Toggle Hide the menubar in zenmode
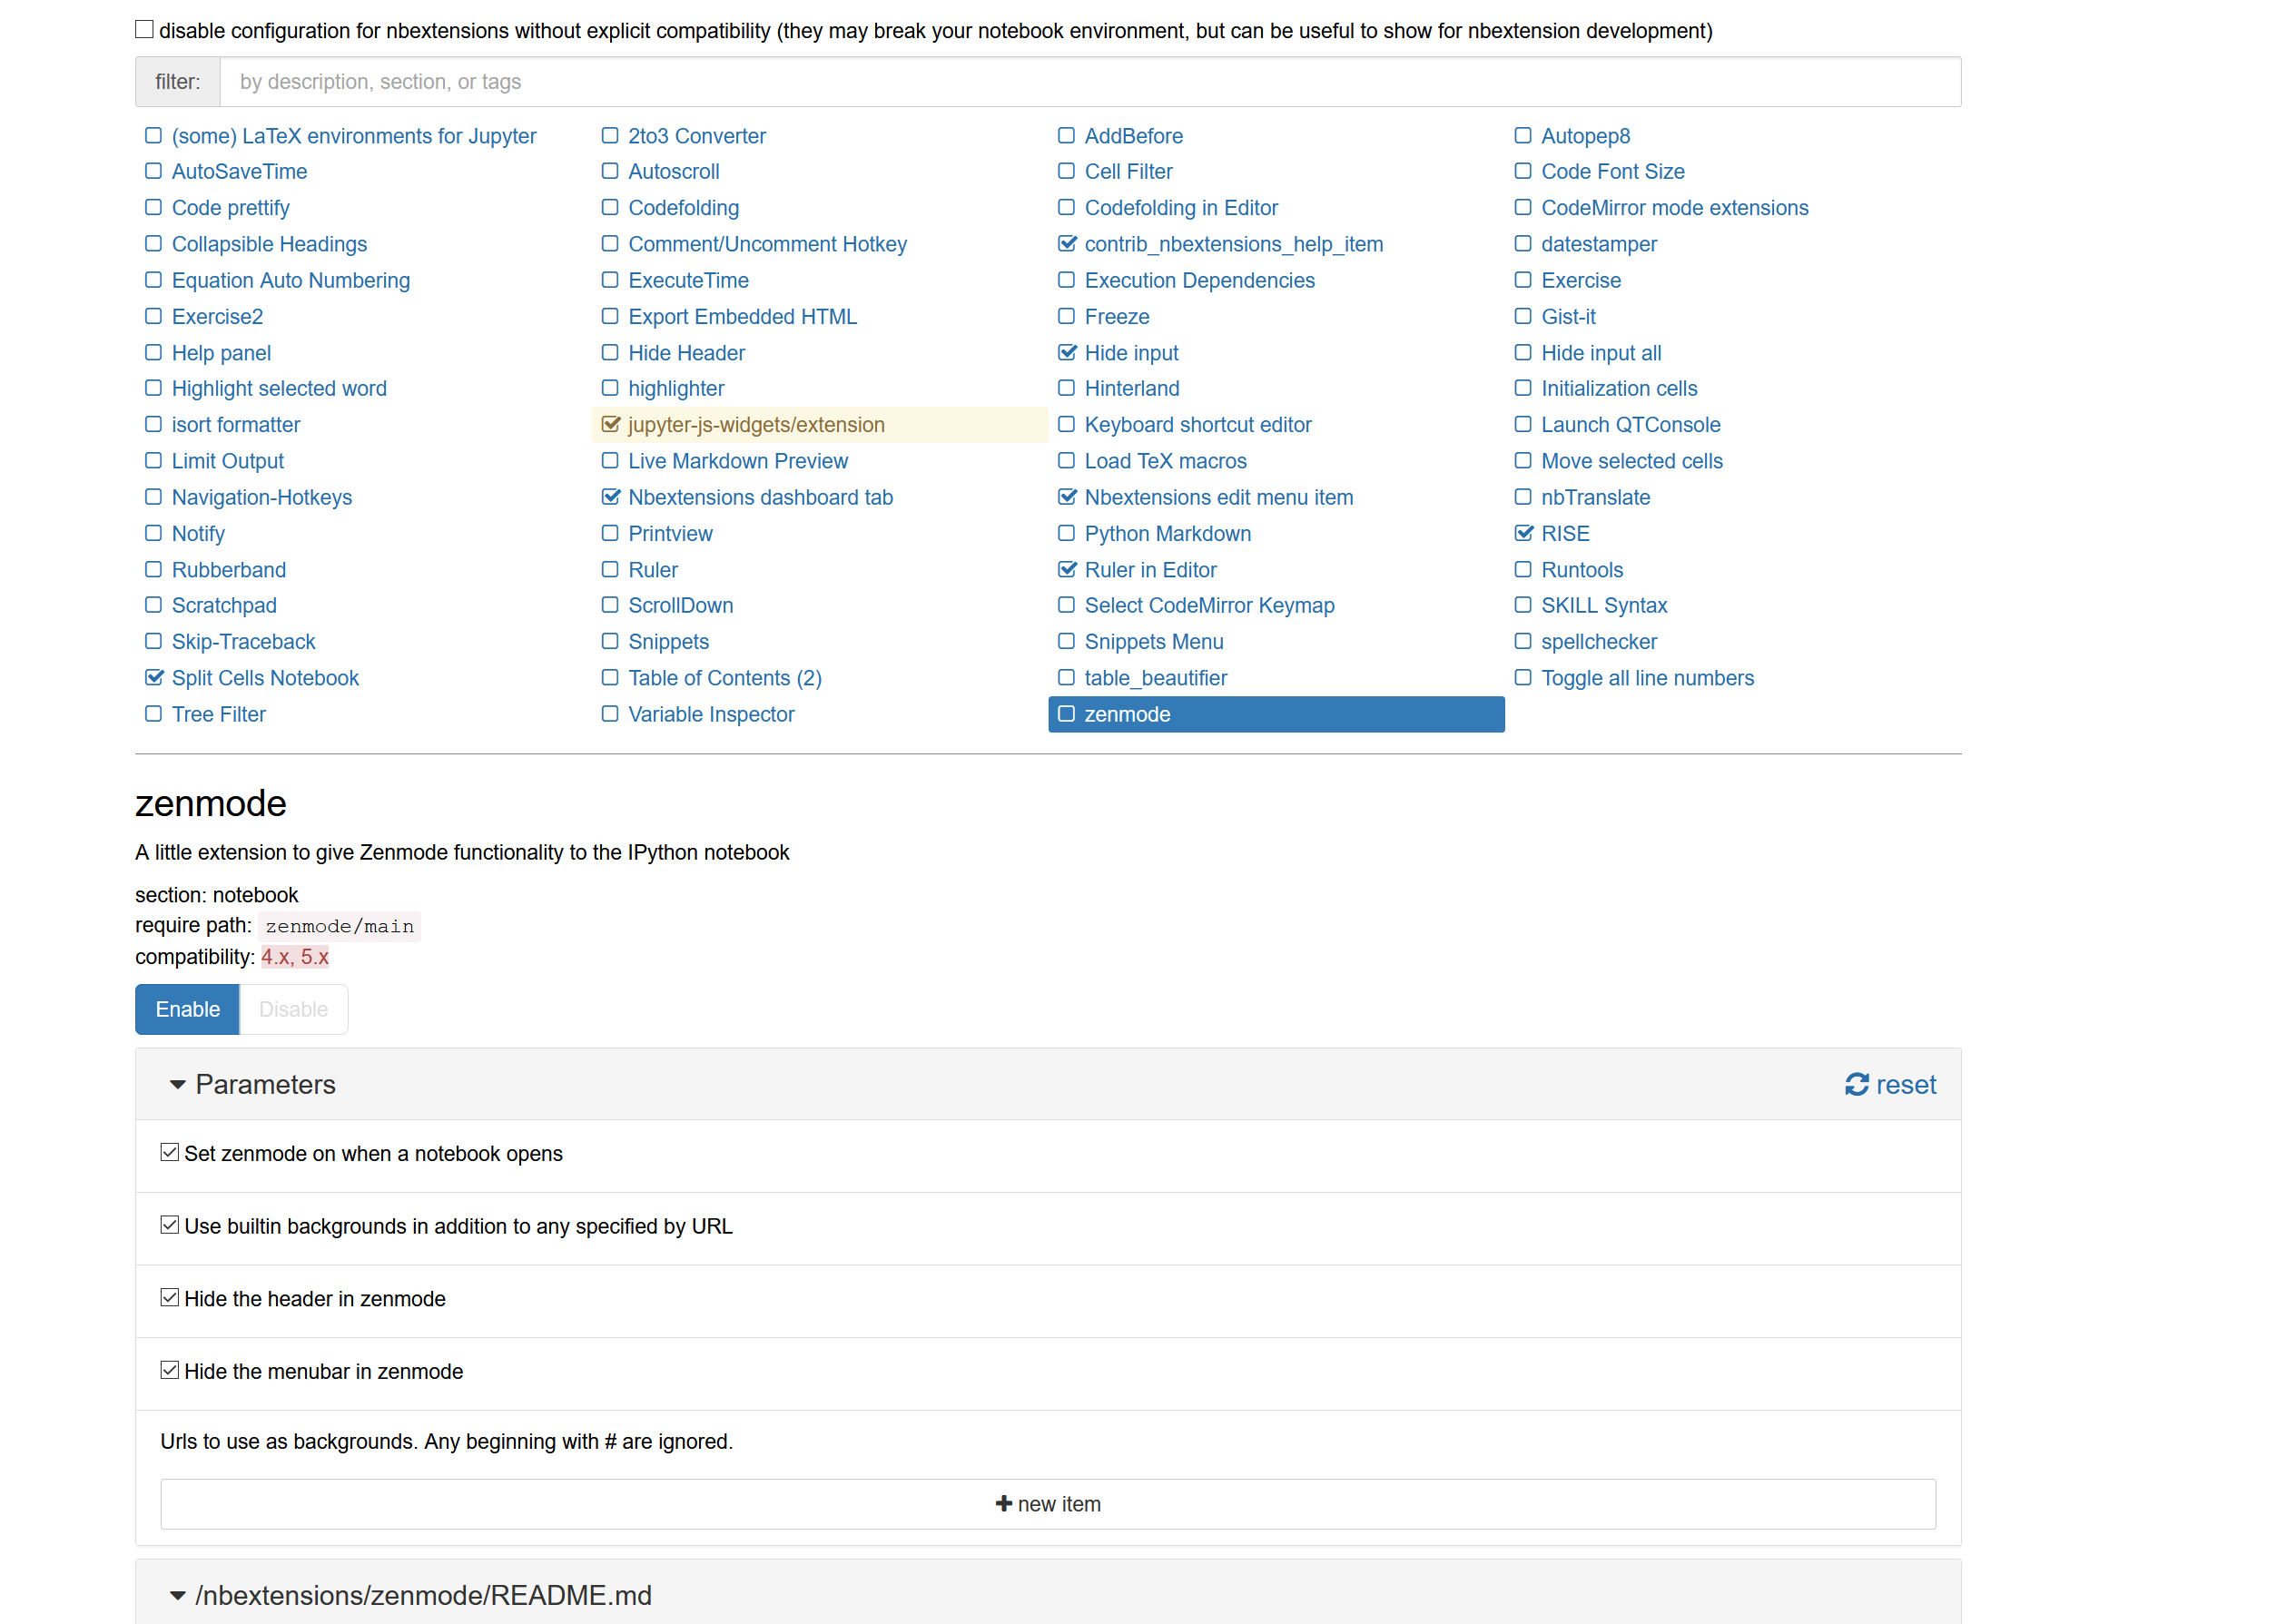 (171, 1371)
